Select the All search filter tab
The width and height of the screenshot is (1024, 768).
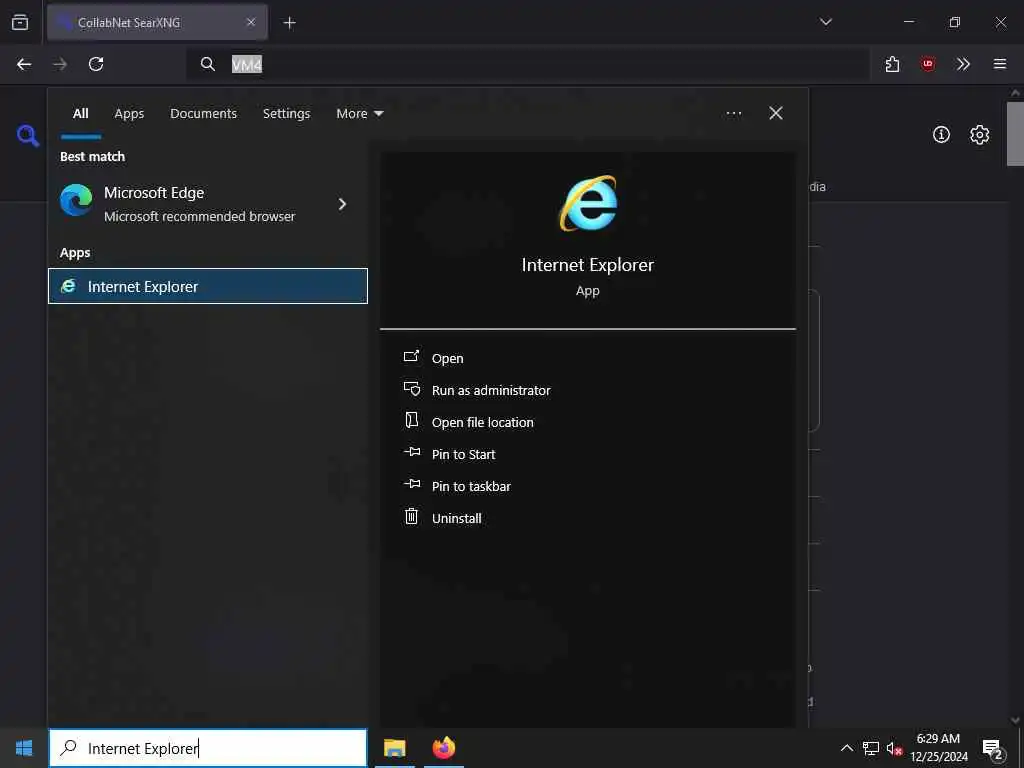[x=80, y=114]
